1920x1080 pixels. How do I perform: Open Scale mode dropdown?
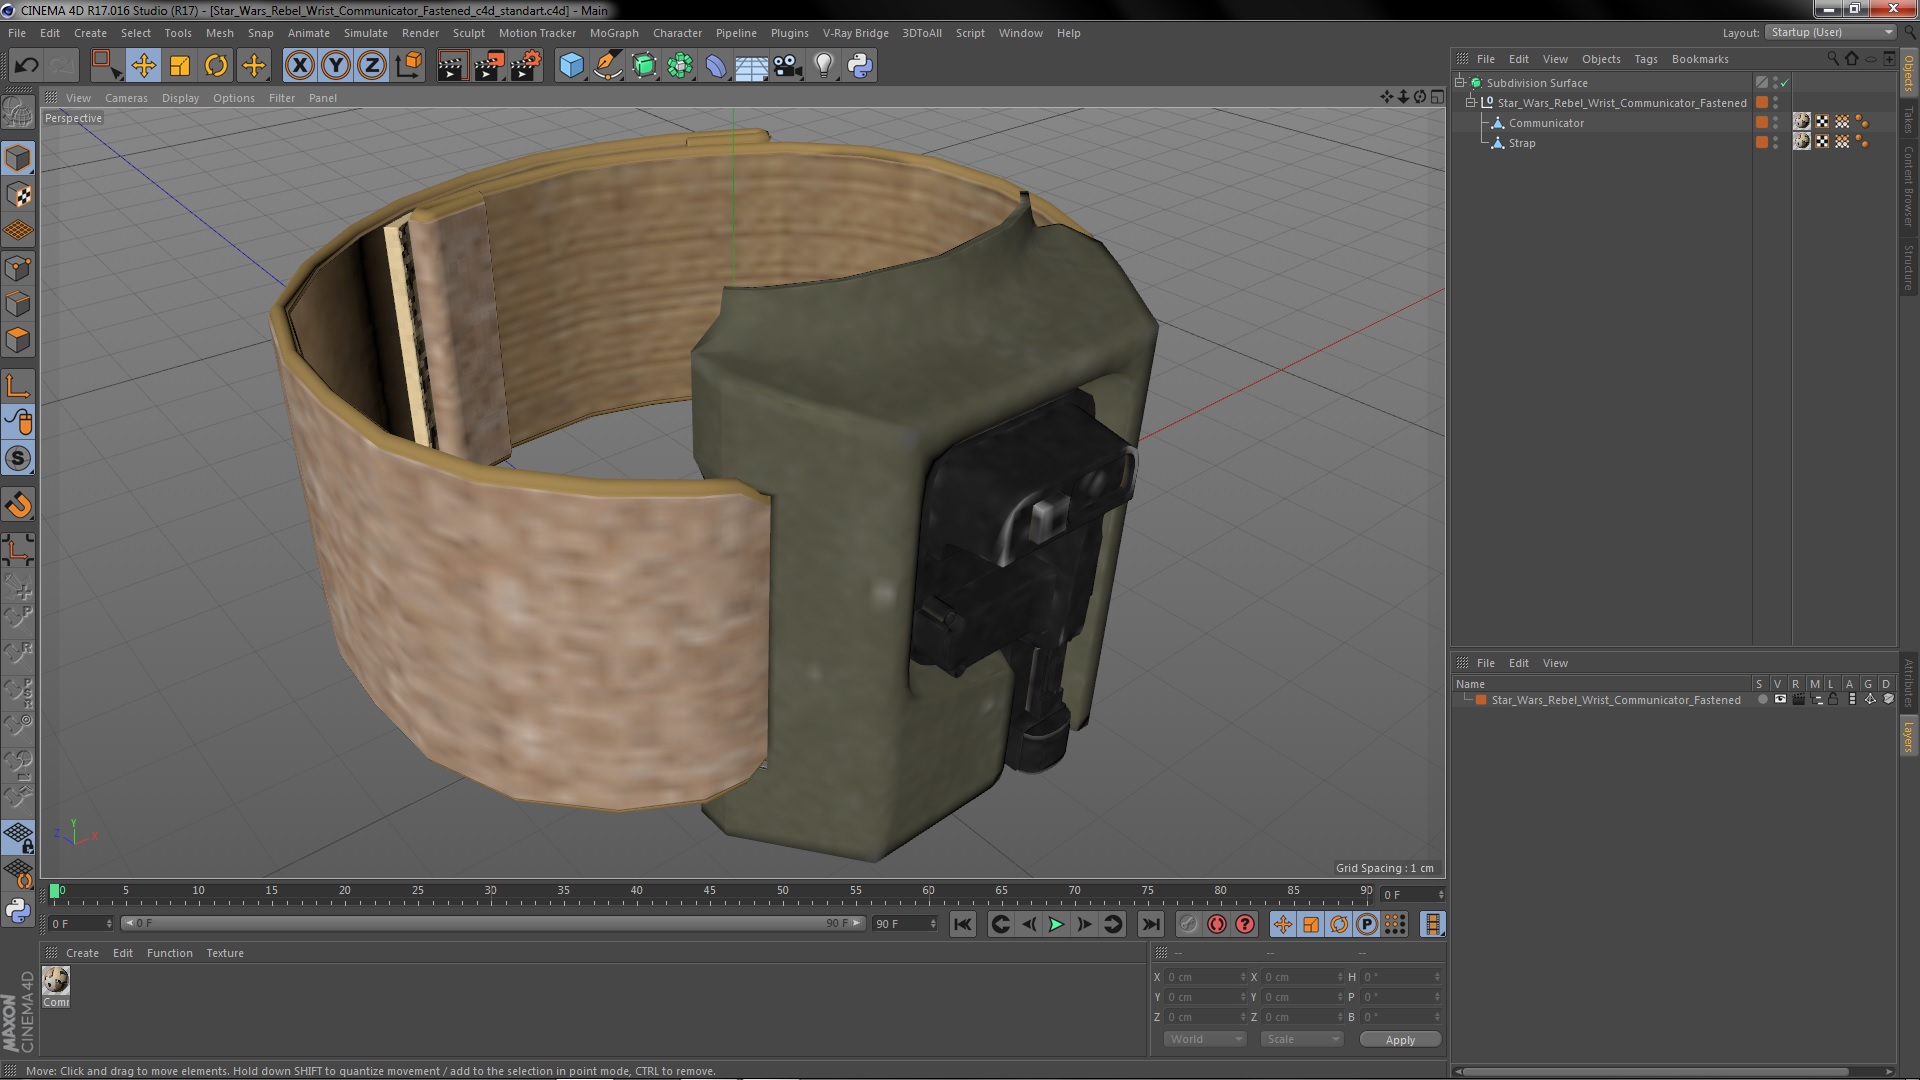(1301, 1040)
